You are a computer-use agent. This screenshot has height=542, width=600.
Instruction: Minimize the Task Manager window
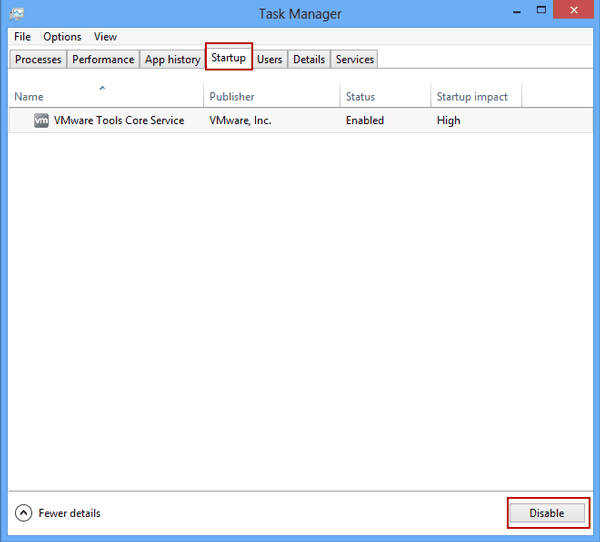click(x=517, y=11)
